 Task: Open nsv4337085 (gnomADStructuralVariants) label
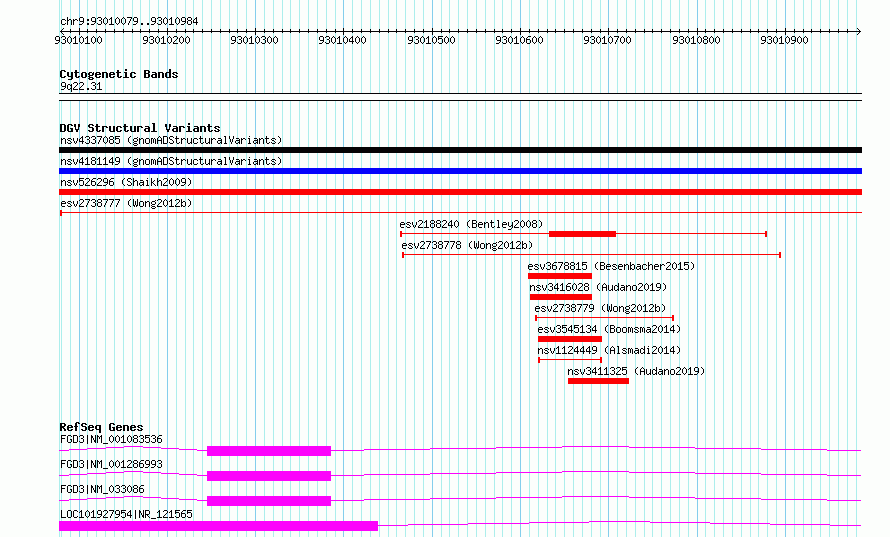(x=171, y=140)
